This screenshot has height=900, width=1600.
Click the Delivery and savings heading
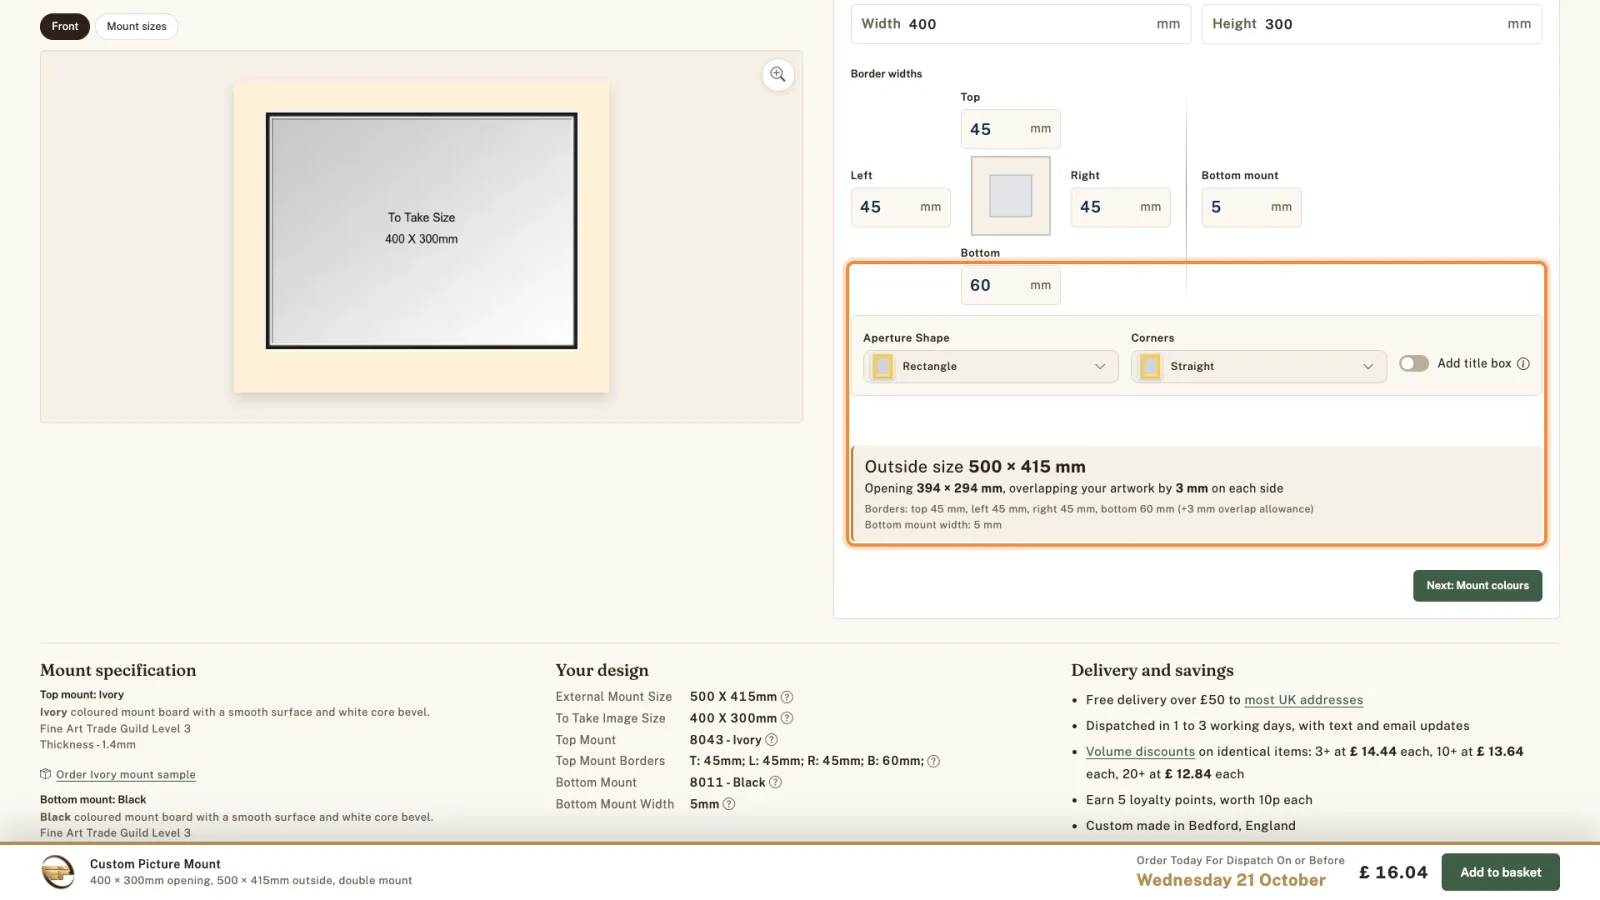(1152, 670)
